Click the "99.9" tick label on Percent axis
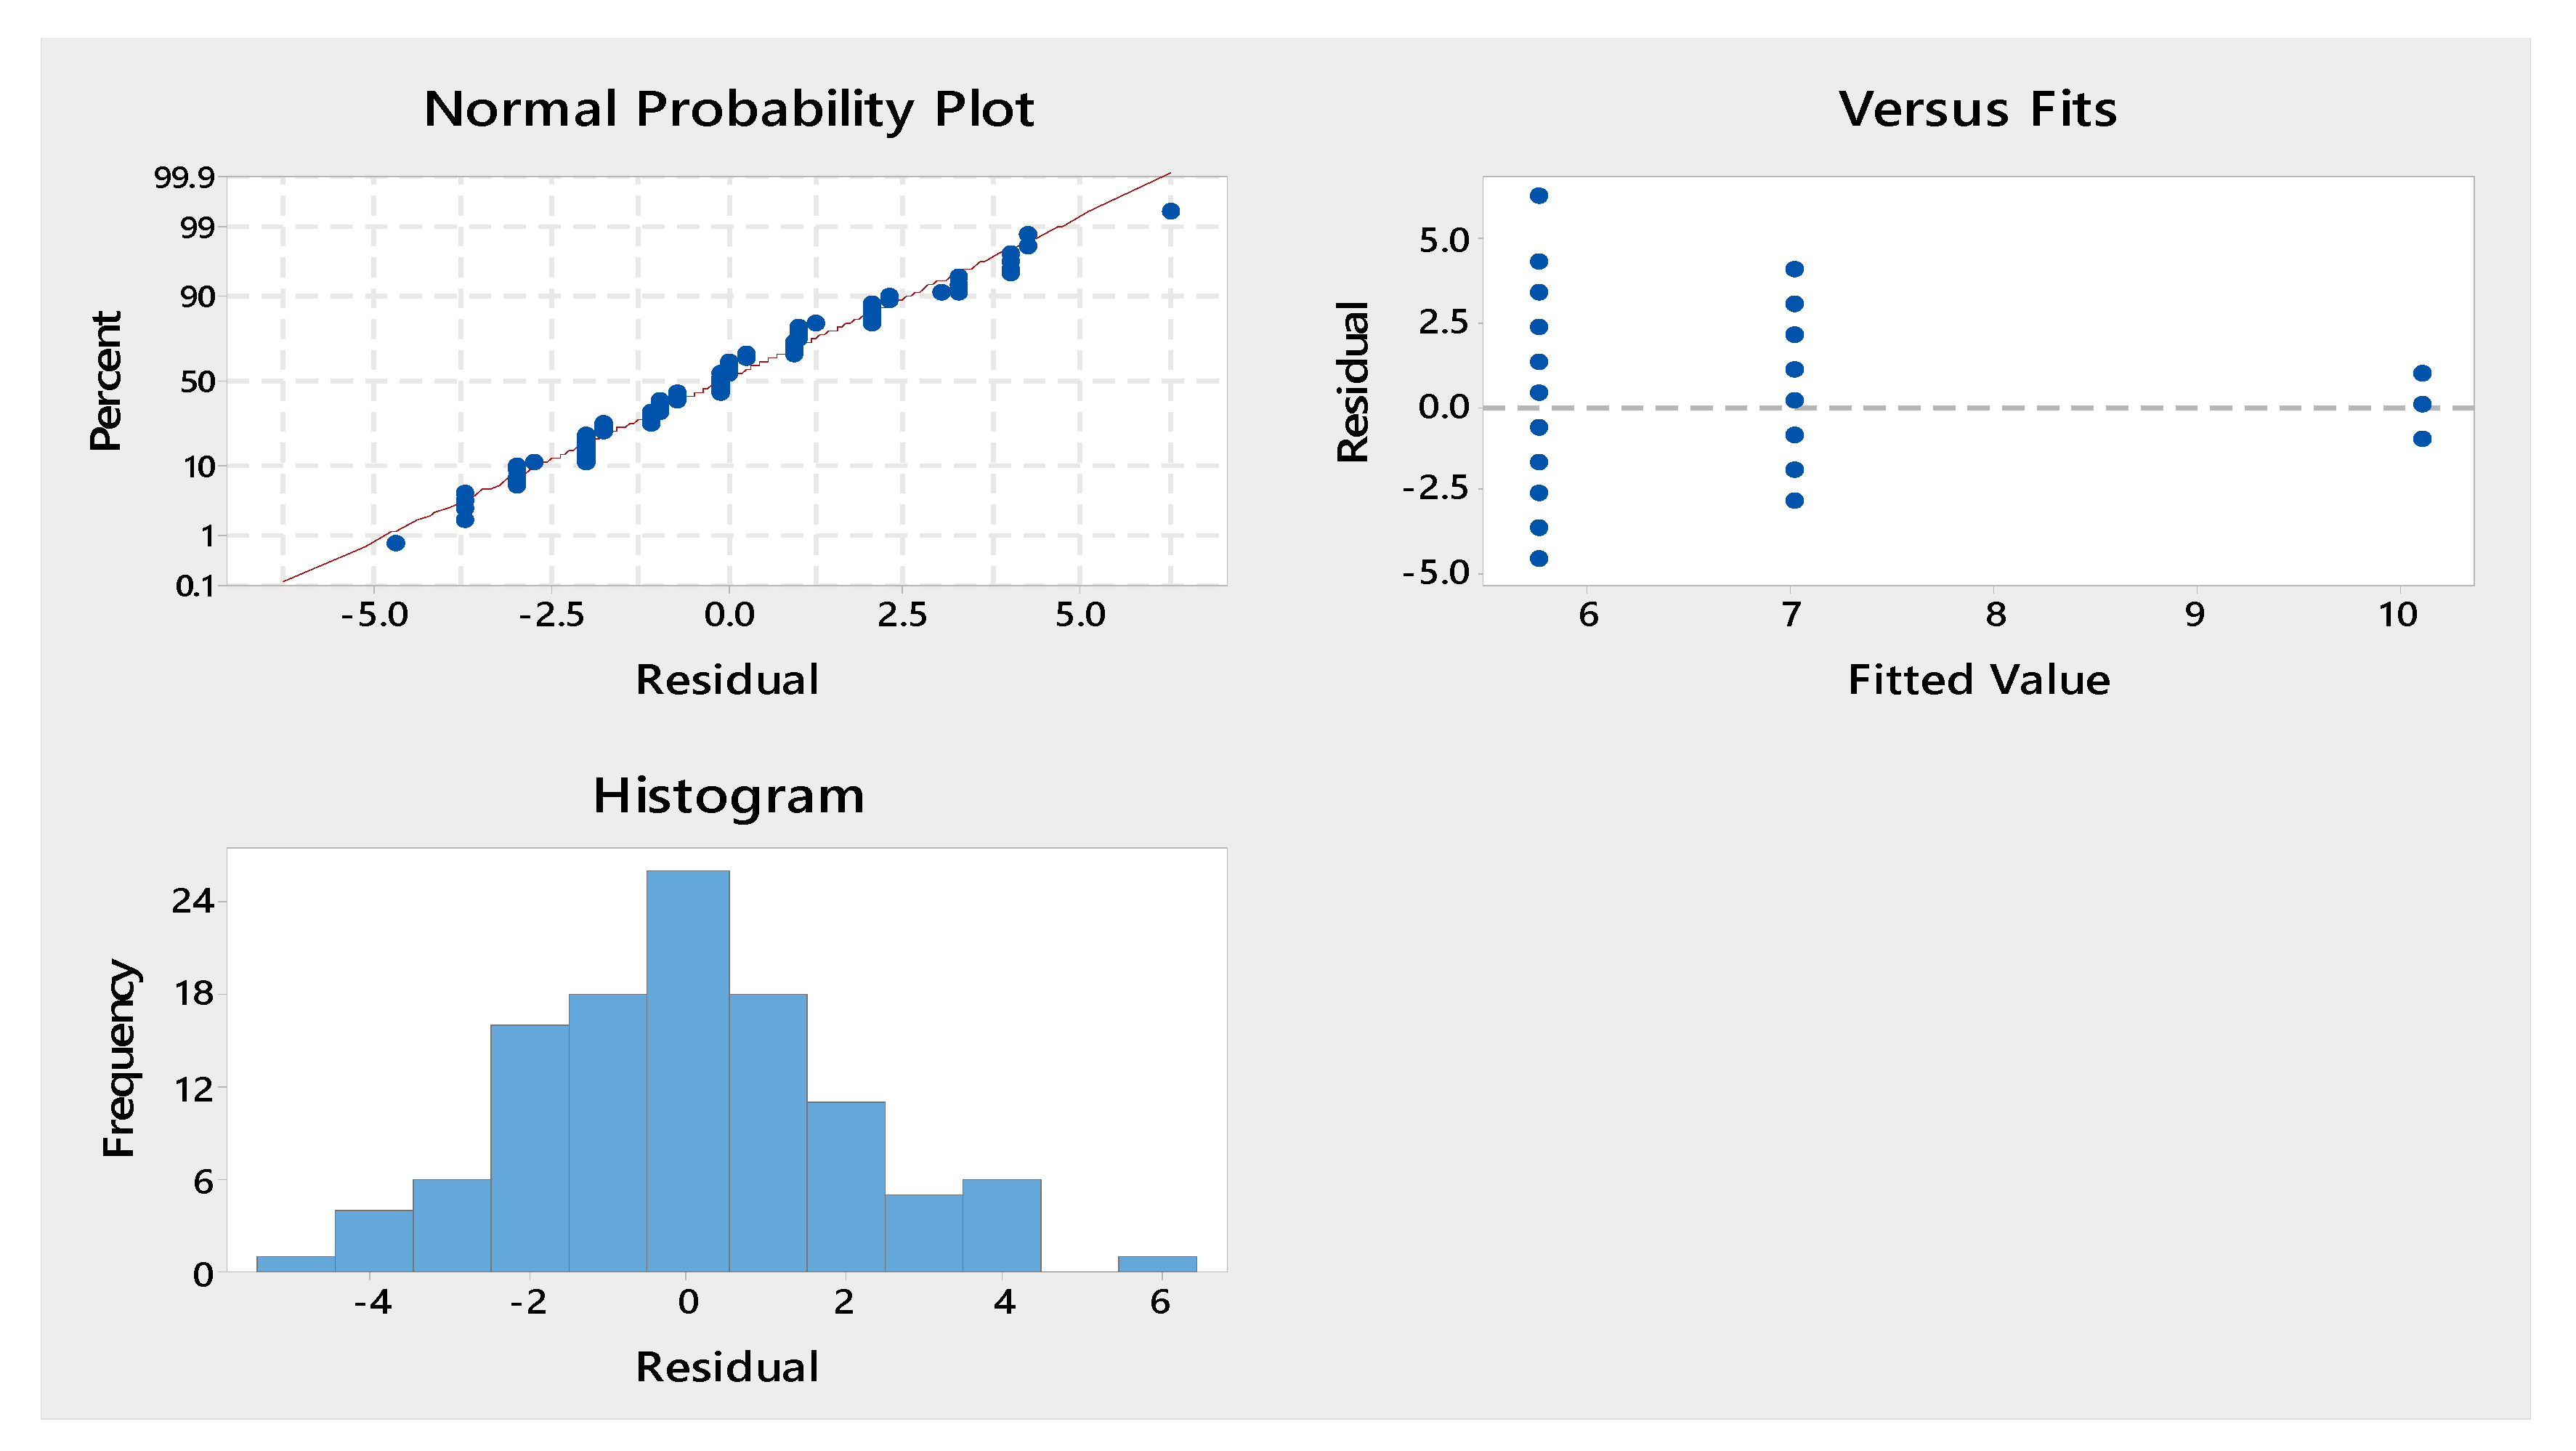2576x1451 pixels. [x=184, y=178]
